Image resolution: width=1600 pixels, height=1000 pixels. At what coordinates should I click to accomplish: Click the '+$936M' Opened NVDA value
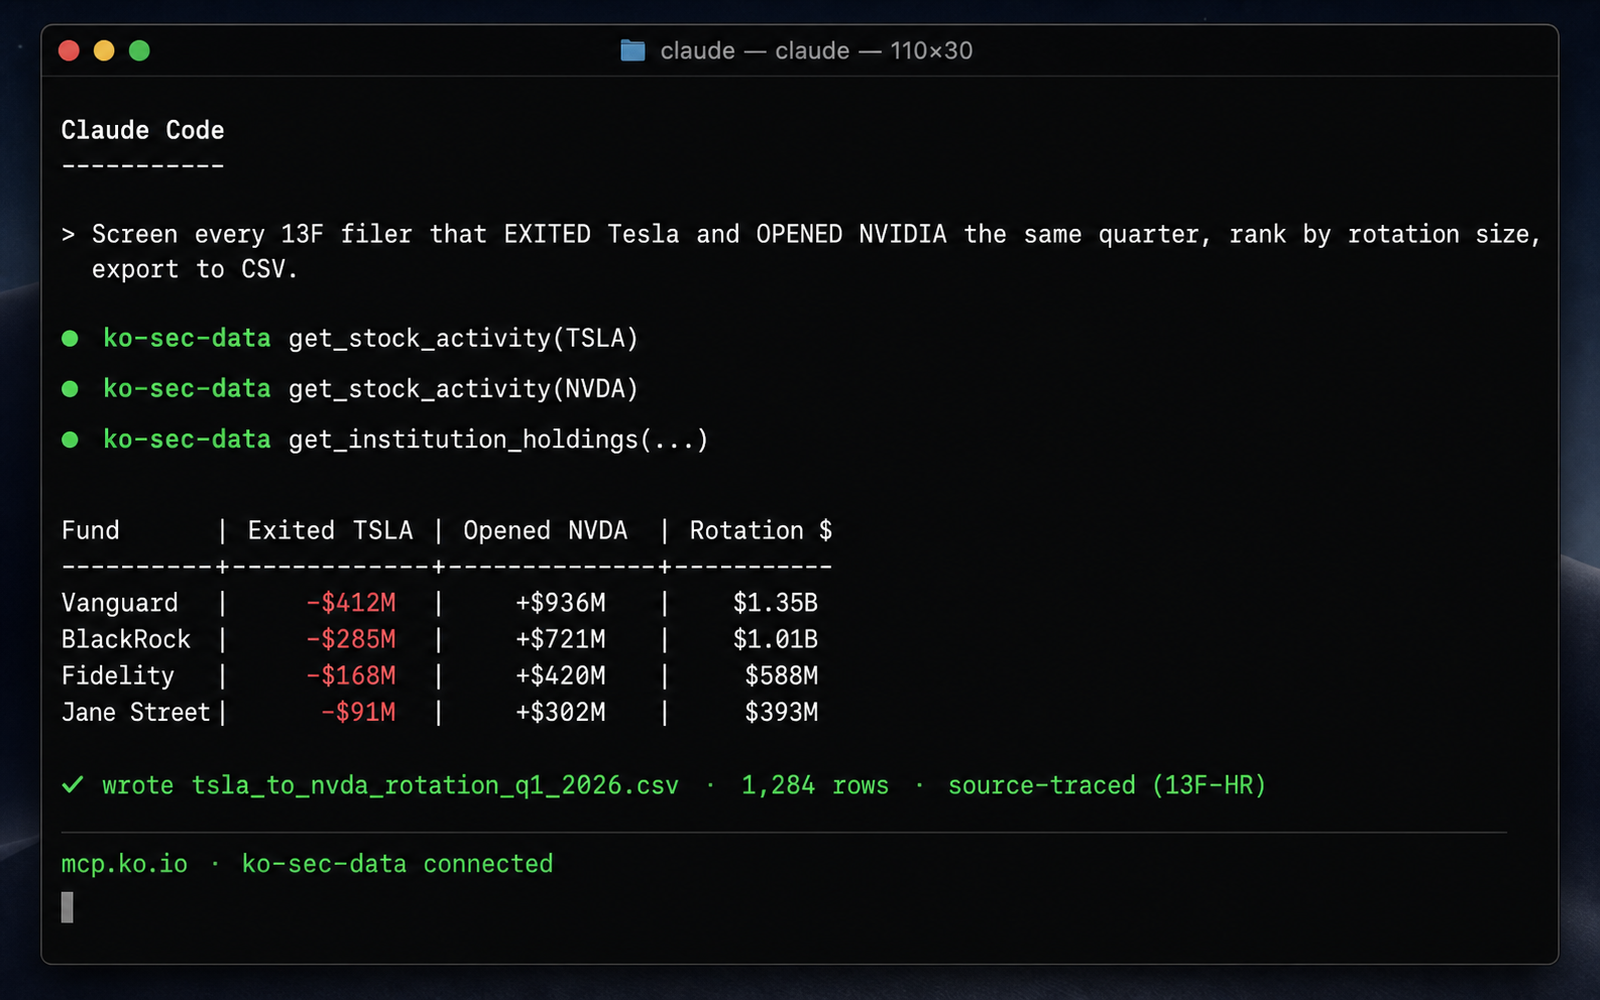point(561,603)
